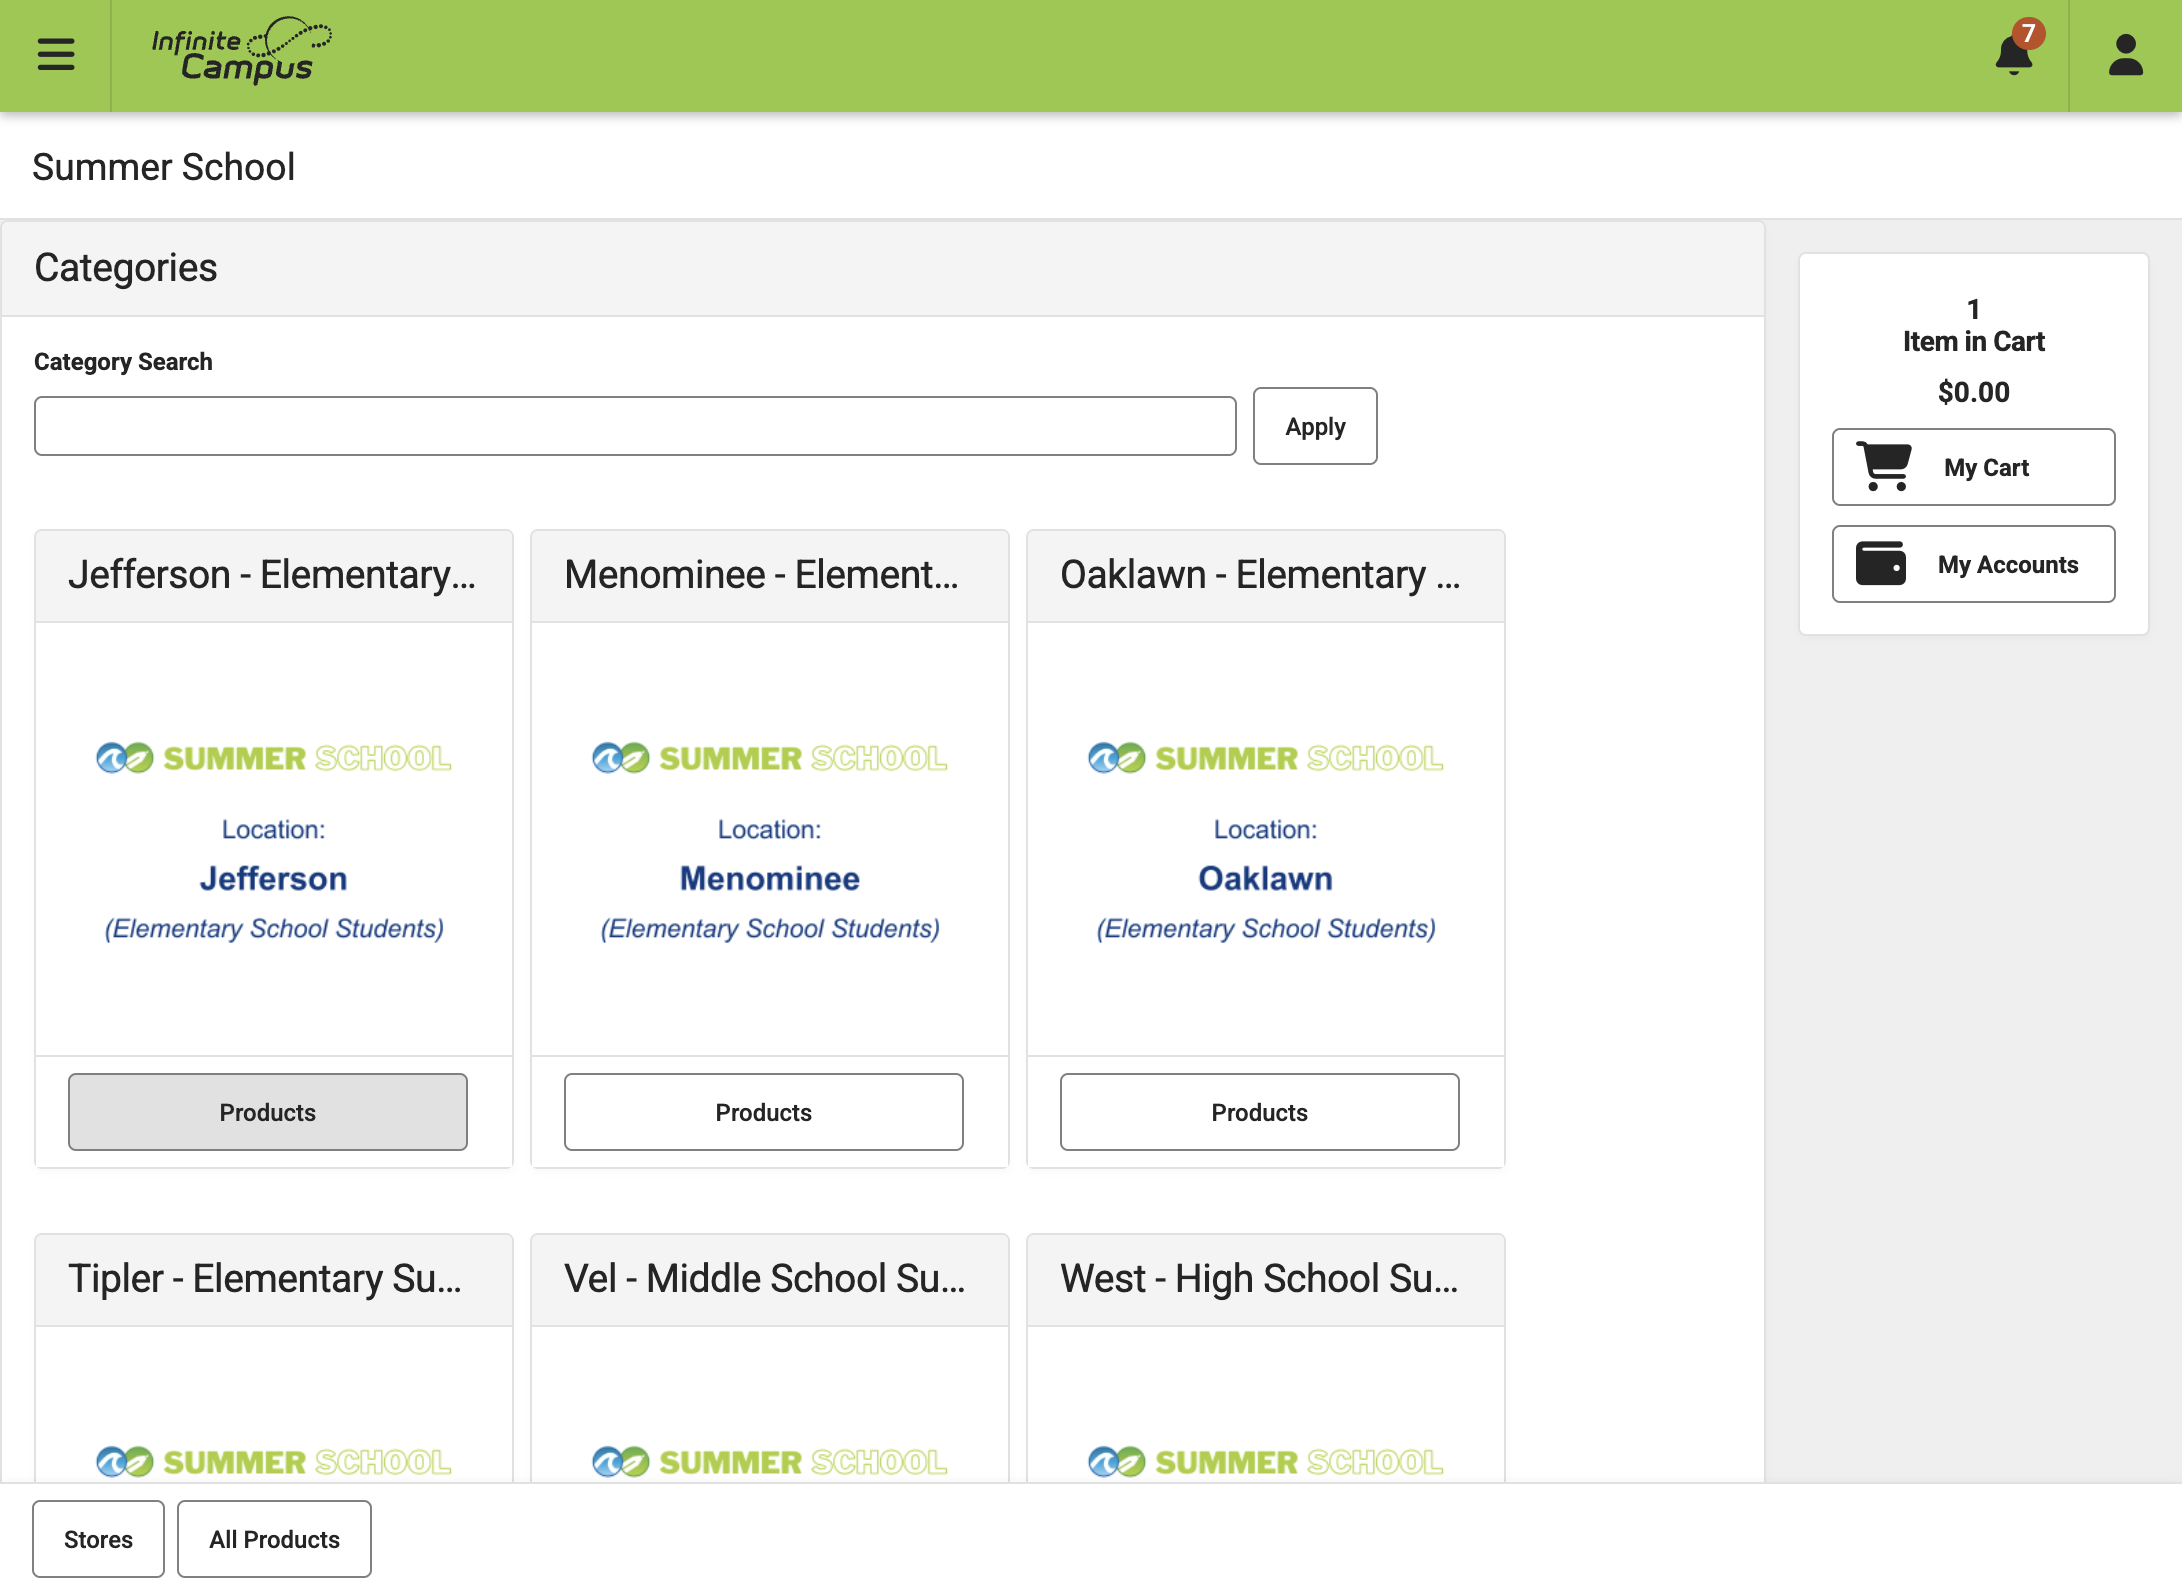Click the Categories section header
Viewport: 2182px width, 1594px height.
click(x=126, y=268)
